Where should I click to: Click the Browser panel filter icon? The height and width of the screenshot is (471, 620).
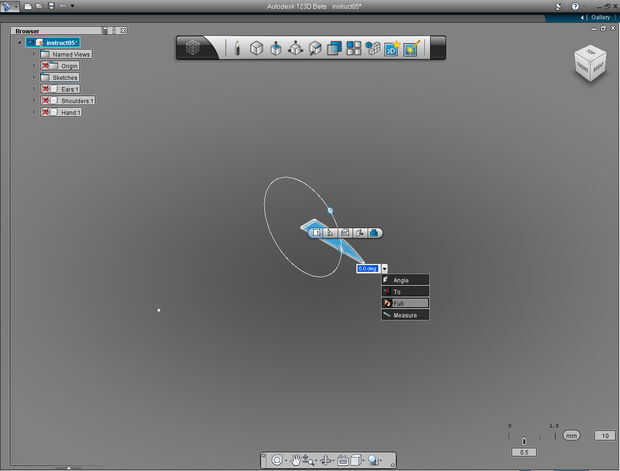[x=105, y=30]
